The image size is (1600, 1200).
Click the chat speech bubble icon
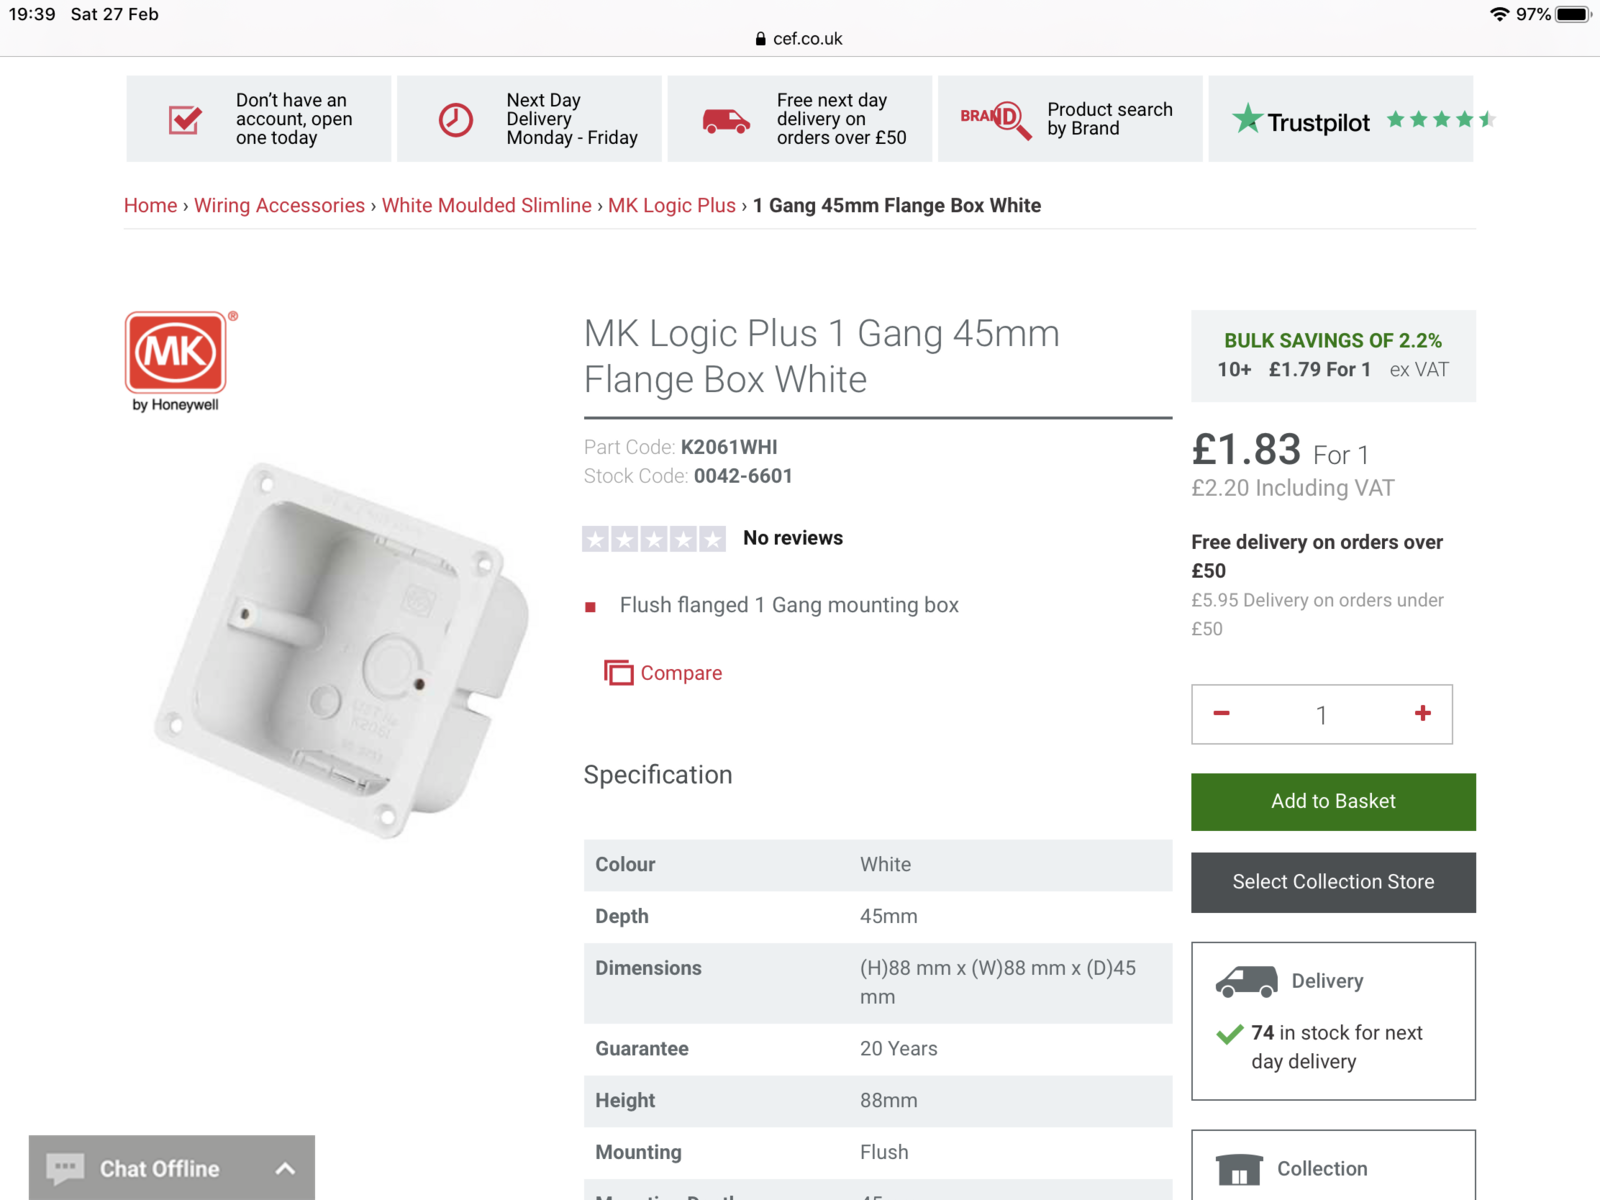pyautogui.click(x=66, y=1168)
